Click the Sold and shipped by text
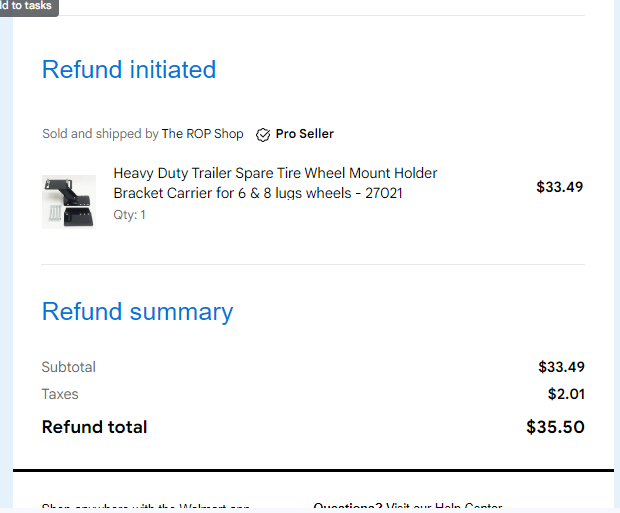Viewport: 620px width, 513px height. (x=100, y=134)
